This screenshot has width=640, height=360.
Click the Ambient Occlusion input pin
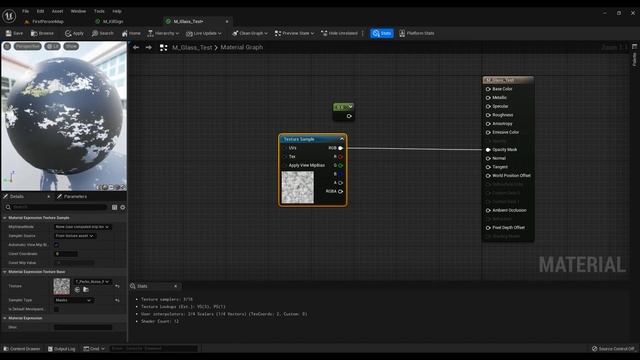point(488,211)
